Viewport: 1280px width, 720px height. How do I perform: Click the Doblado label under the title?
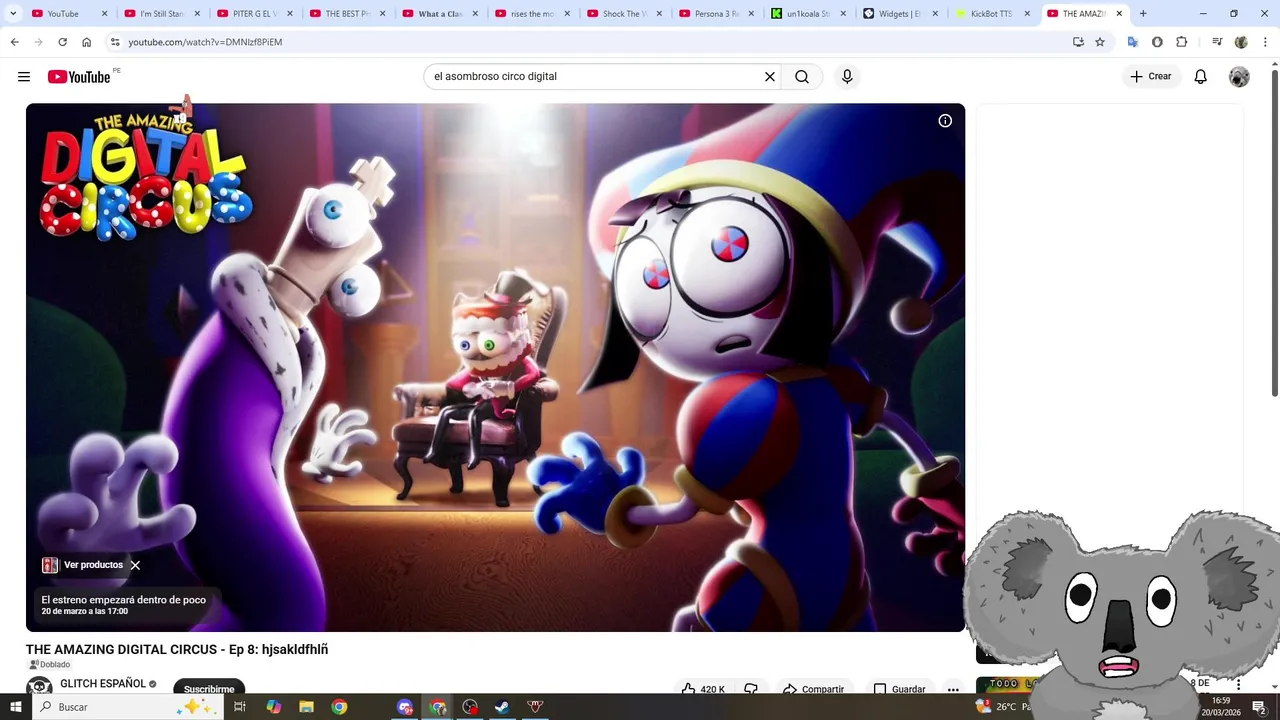[50, 665]
